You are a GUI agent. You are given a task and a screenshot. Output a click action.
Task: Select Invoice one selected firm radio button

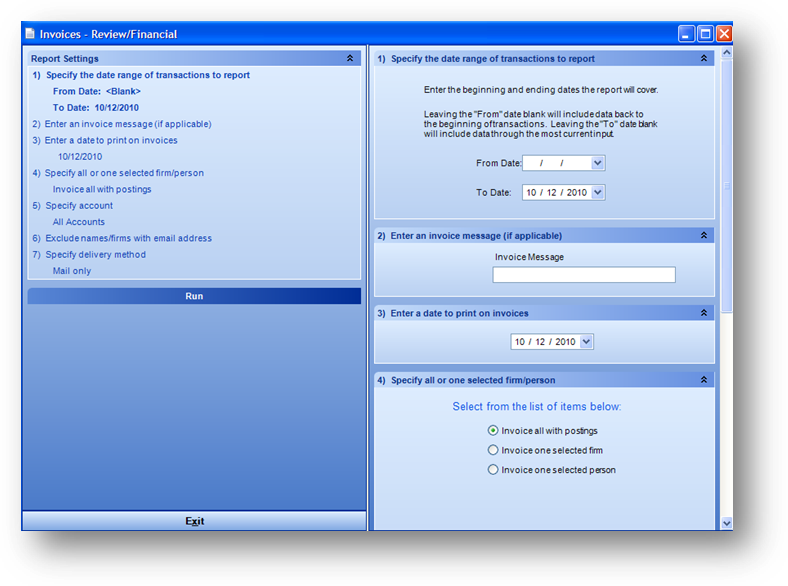click(492, 450)
